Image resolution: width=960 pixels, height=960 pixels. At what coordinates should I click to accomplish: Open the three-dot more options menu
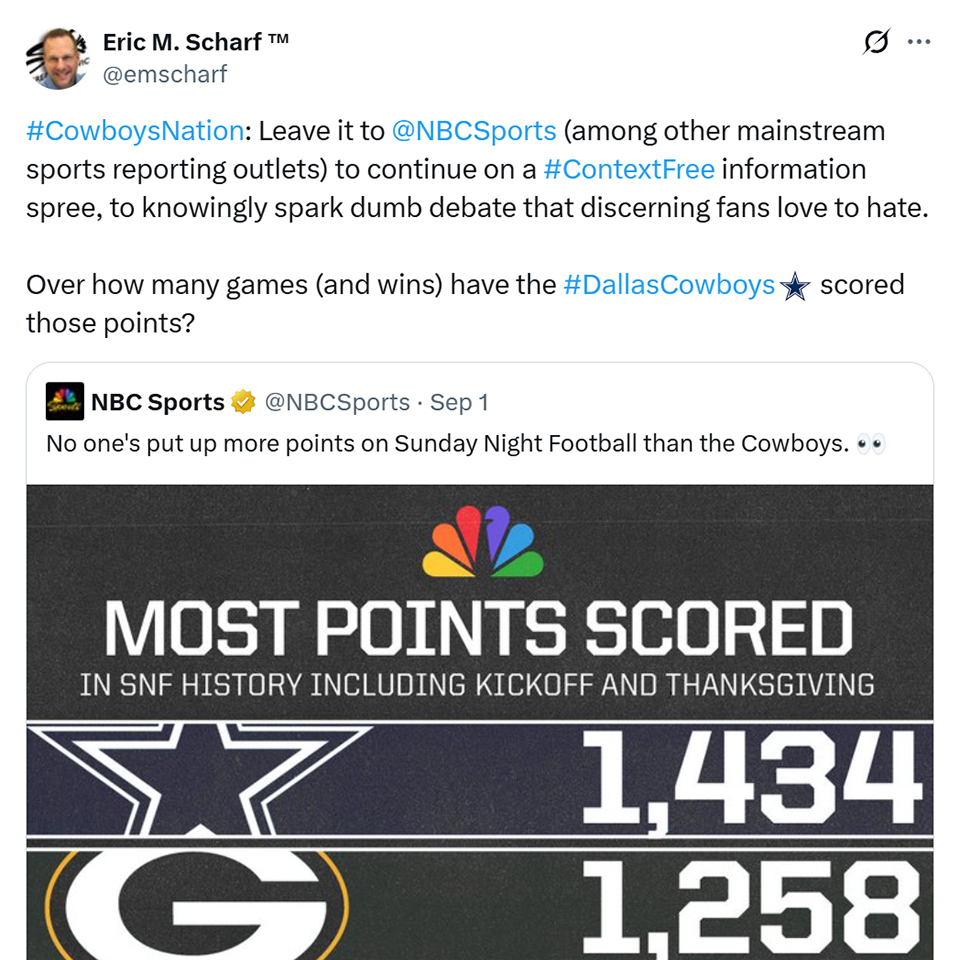(x=918, y=43)
